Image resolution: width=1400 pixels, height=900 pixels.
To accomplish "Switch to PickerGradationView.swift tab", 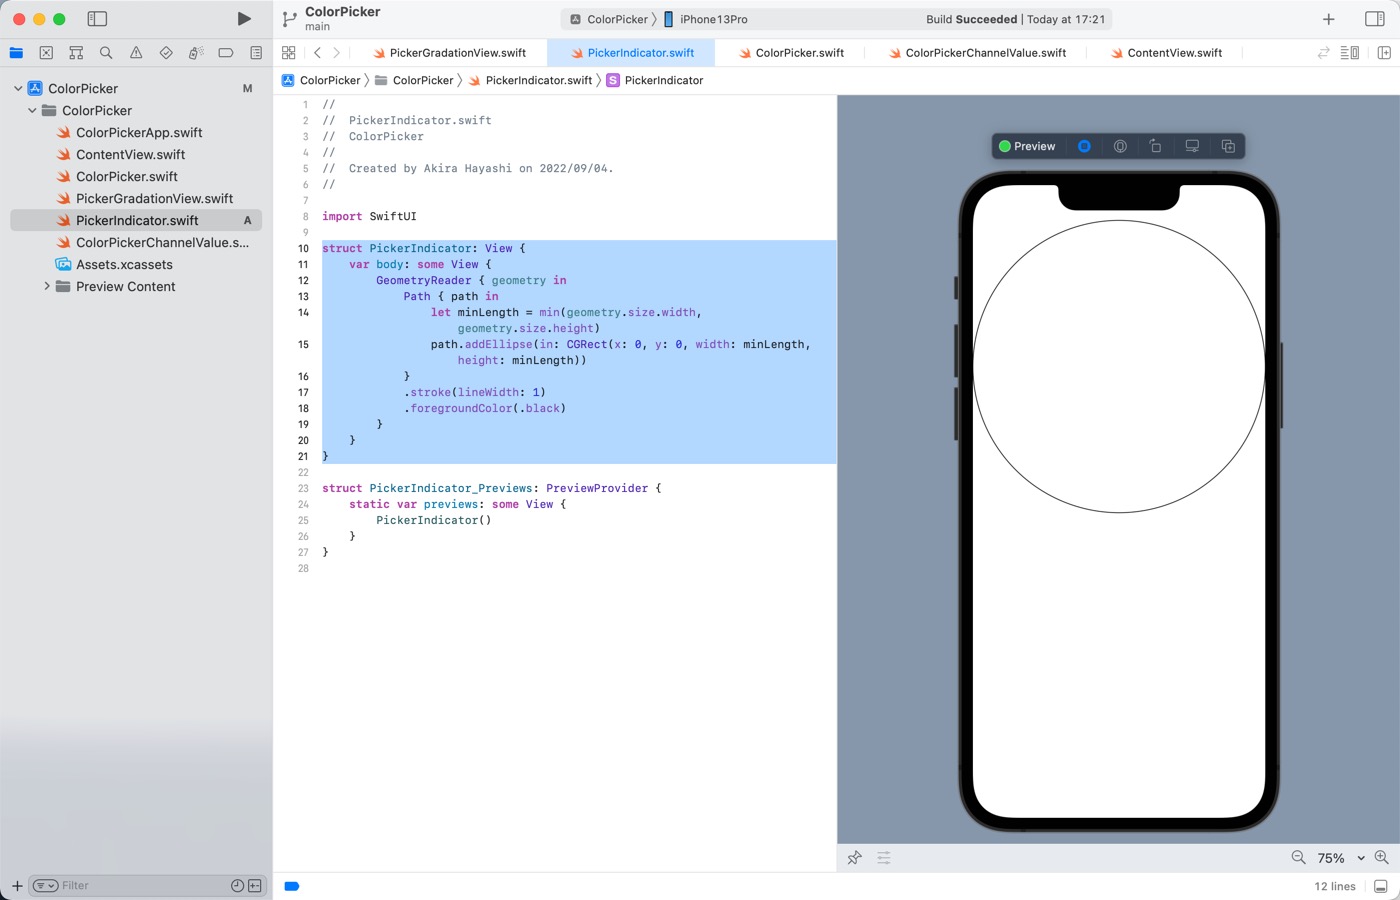I will (x=449, y=53).
